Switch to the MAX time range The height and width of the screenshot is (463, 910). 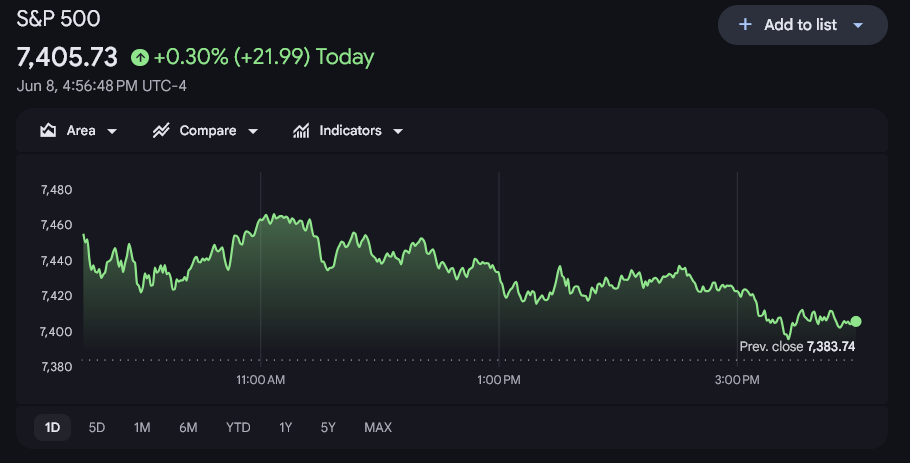(378, 428)
